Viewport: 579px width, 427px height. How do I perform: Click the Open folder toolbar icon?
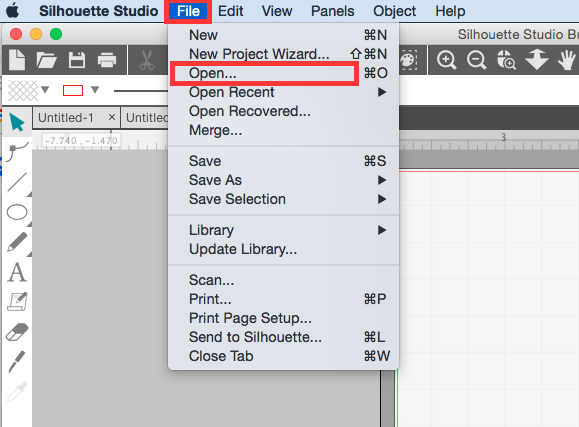(x=46, y=60)
